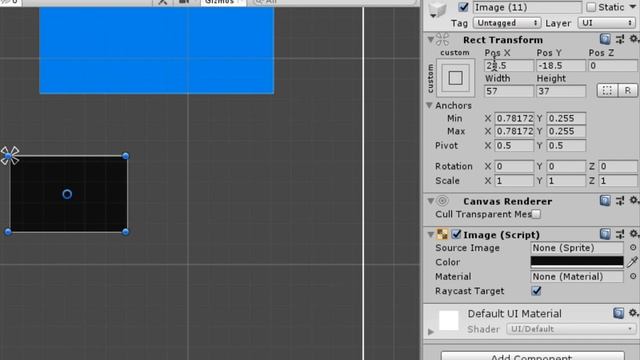Open Source Image object picker circle
Image resolution: width=640 pixels, height=360 pixels.
point(633,247)
